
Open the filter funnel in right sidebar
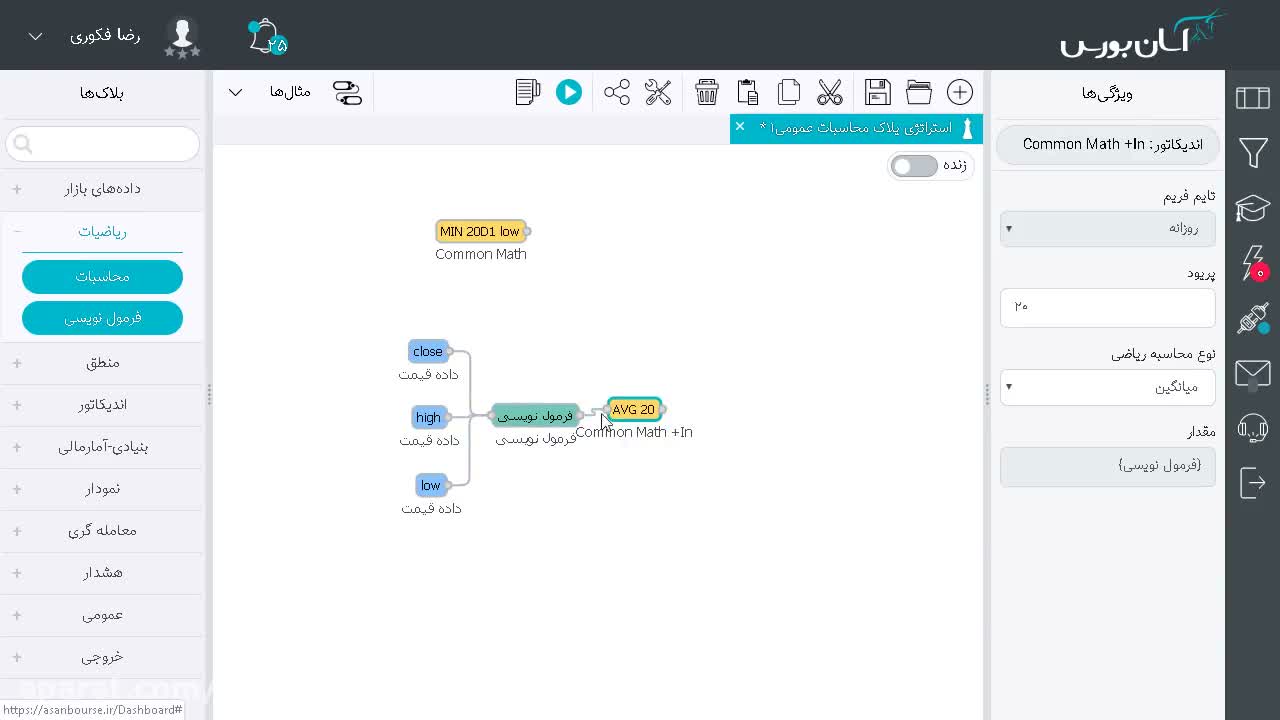point(1253,153)
